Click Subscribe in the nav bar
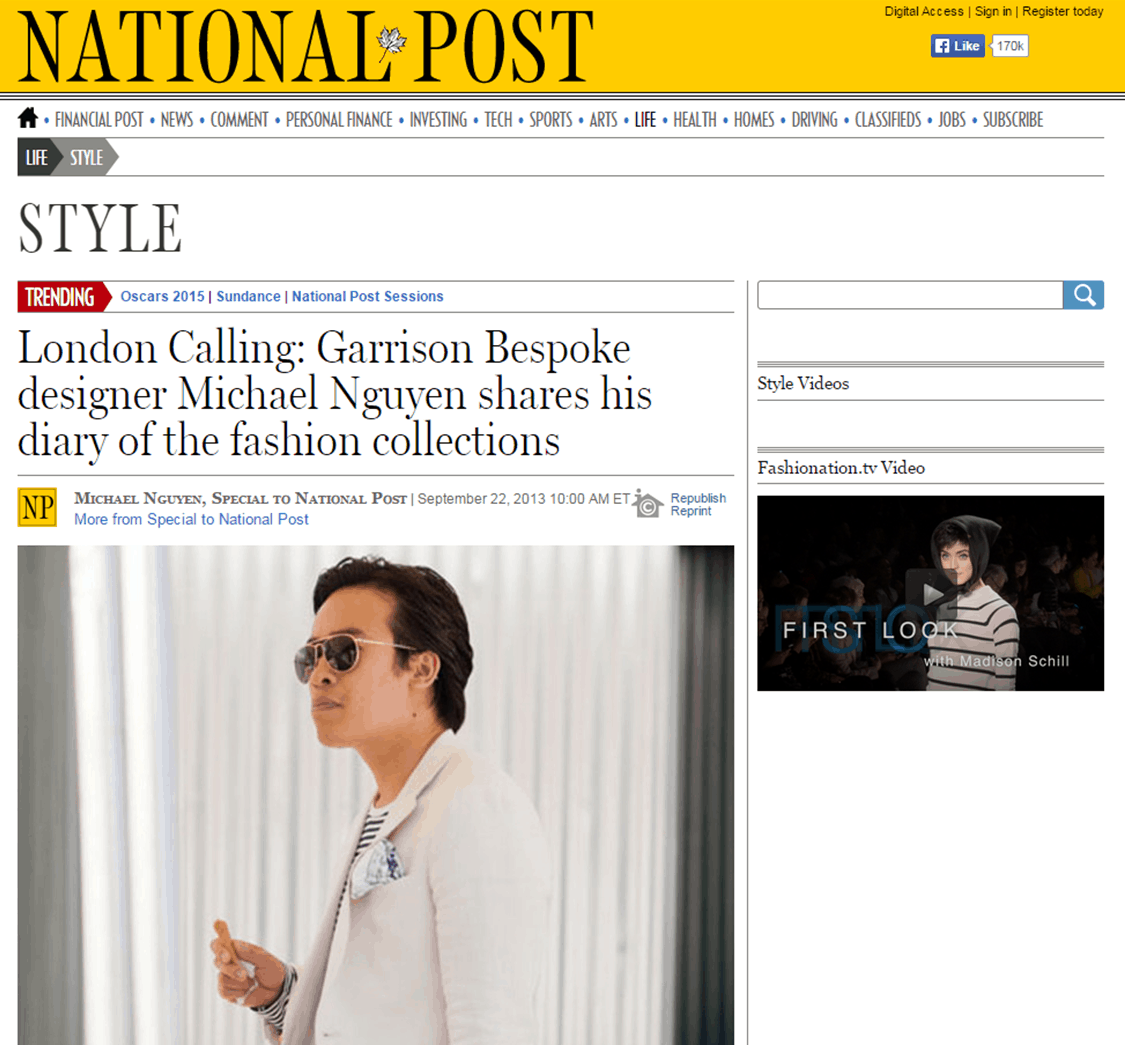The height and width of the screenshot is (1045, 1125). tap(1013, 120)
